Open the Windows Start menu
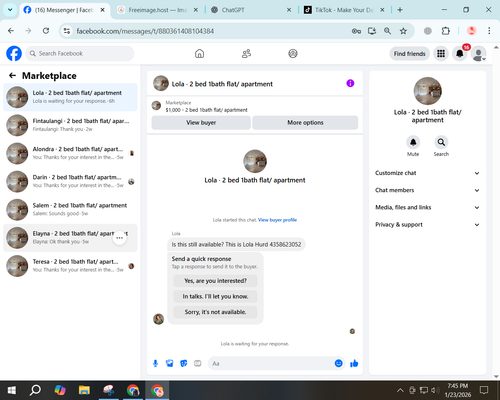Viewport: 500px width, 400px height. coord(12,390)
